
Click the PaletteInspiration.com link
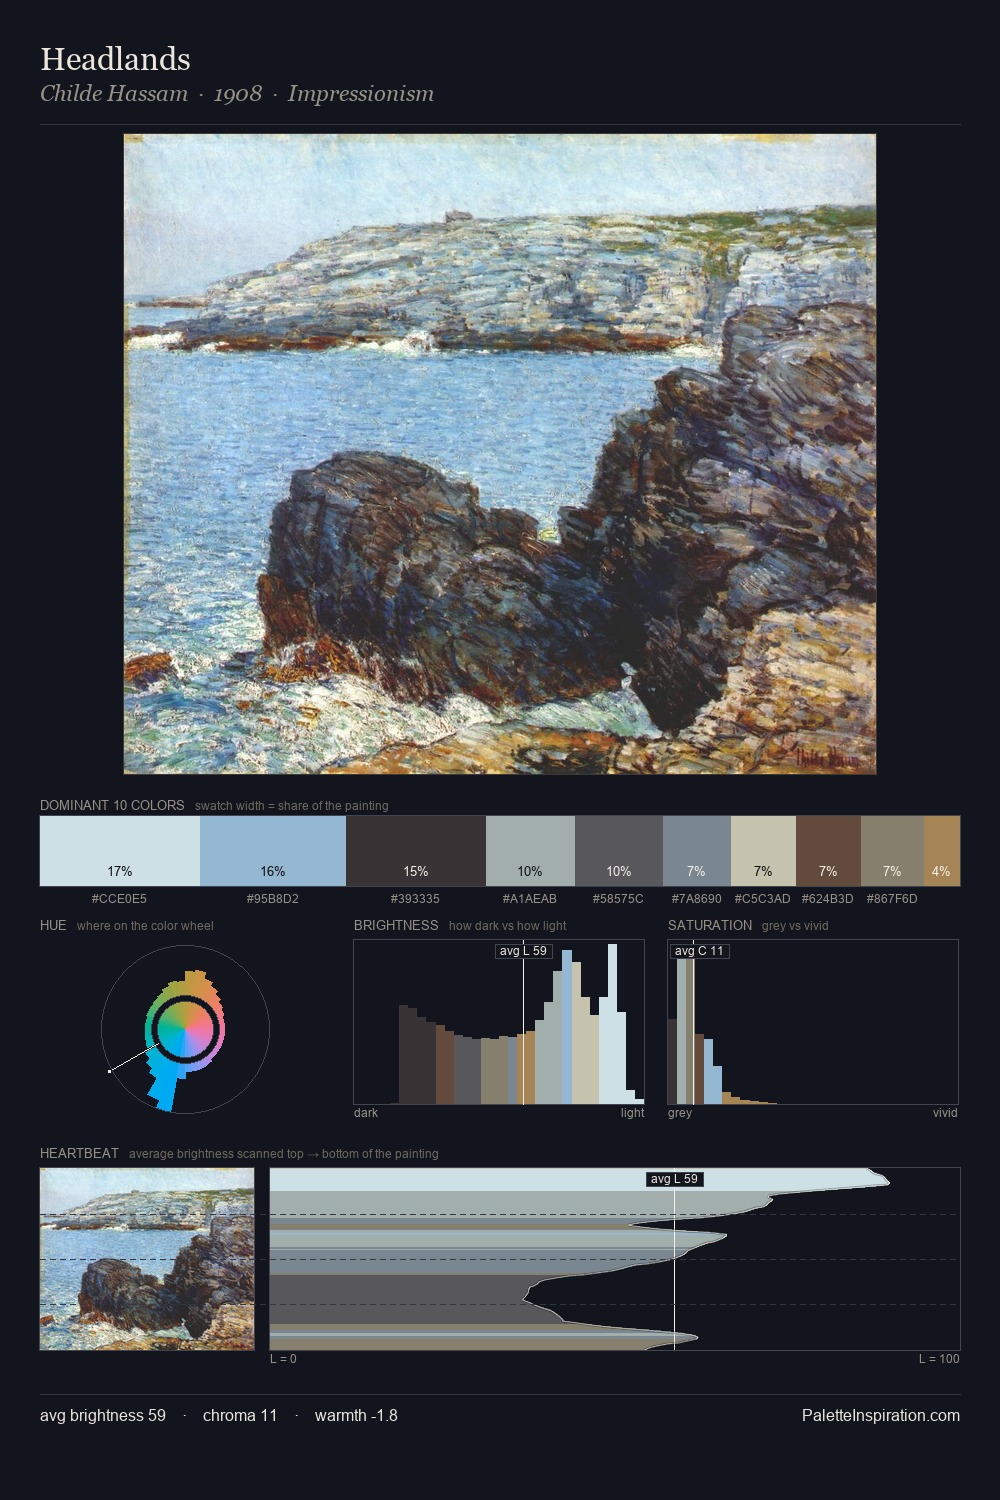click(881, 1415)
